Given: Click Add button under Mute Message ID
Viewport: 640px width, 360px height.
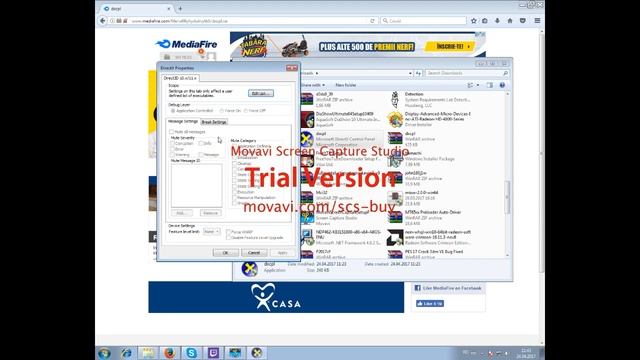Looking at the screenshot, I should [181, 213].
